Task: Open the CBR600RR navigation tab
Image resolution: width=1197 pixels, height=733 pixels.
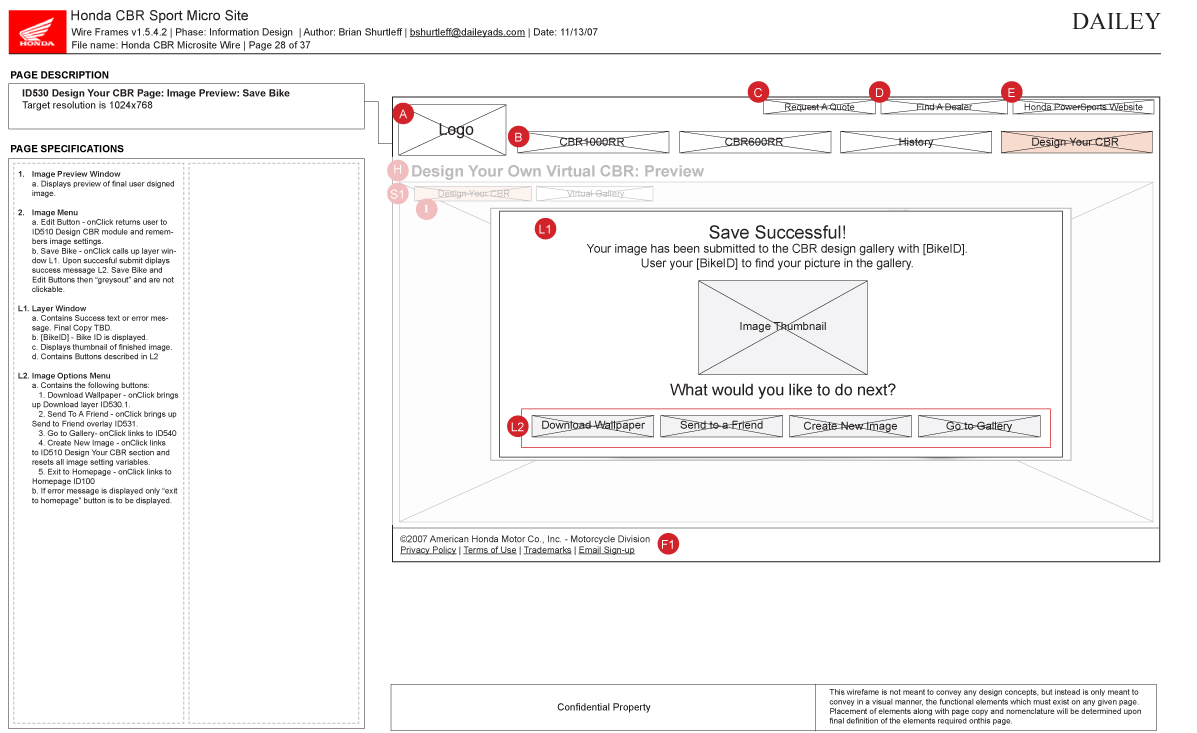Action: [754, 142]
